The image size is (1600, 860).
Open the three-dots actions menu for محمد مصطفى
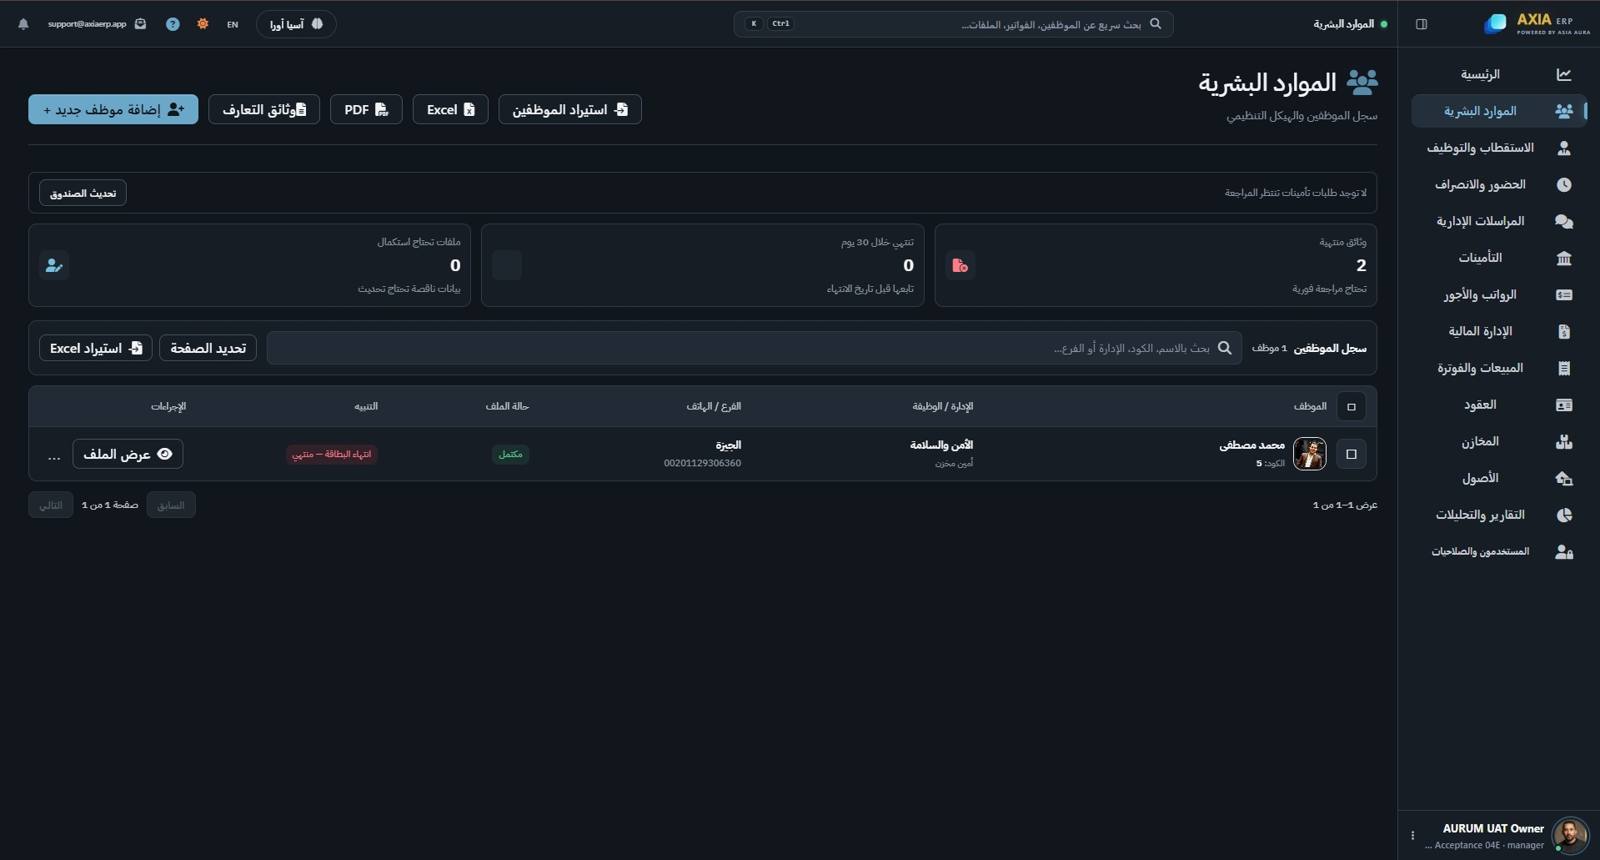coord(54,455)
